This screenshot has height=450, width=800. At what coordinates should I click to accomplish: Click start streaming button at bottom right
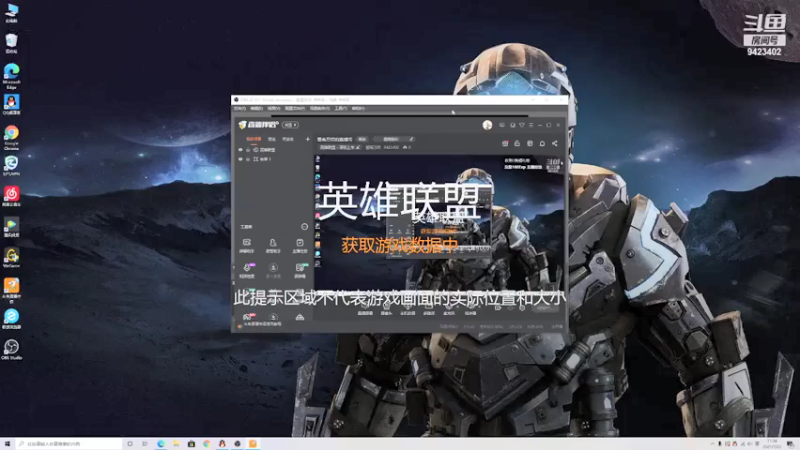click(543, 308)
